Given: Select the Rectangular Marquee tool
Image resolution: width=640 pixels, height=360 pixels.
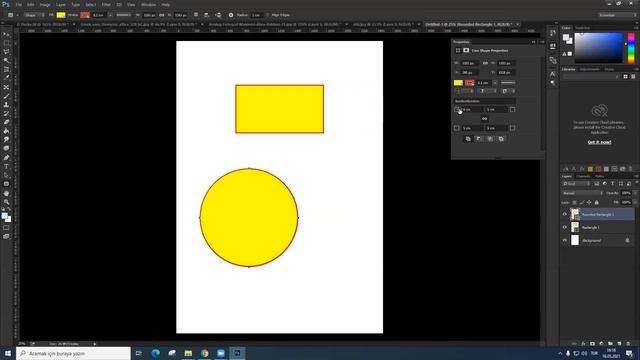Looking at the screenshot, I should click(6, 43).
